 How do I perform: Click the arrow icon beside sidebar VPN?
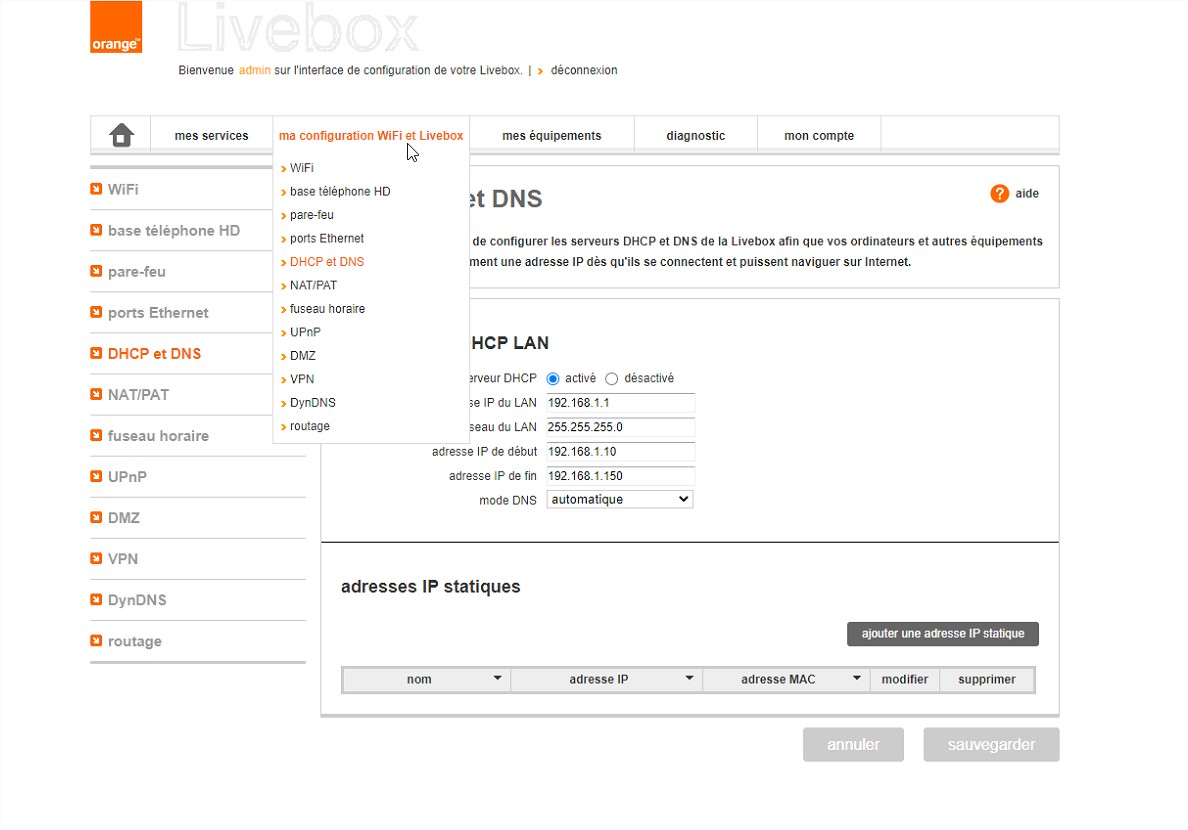tap(96, 558)
